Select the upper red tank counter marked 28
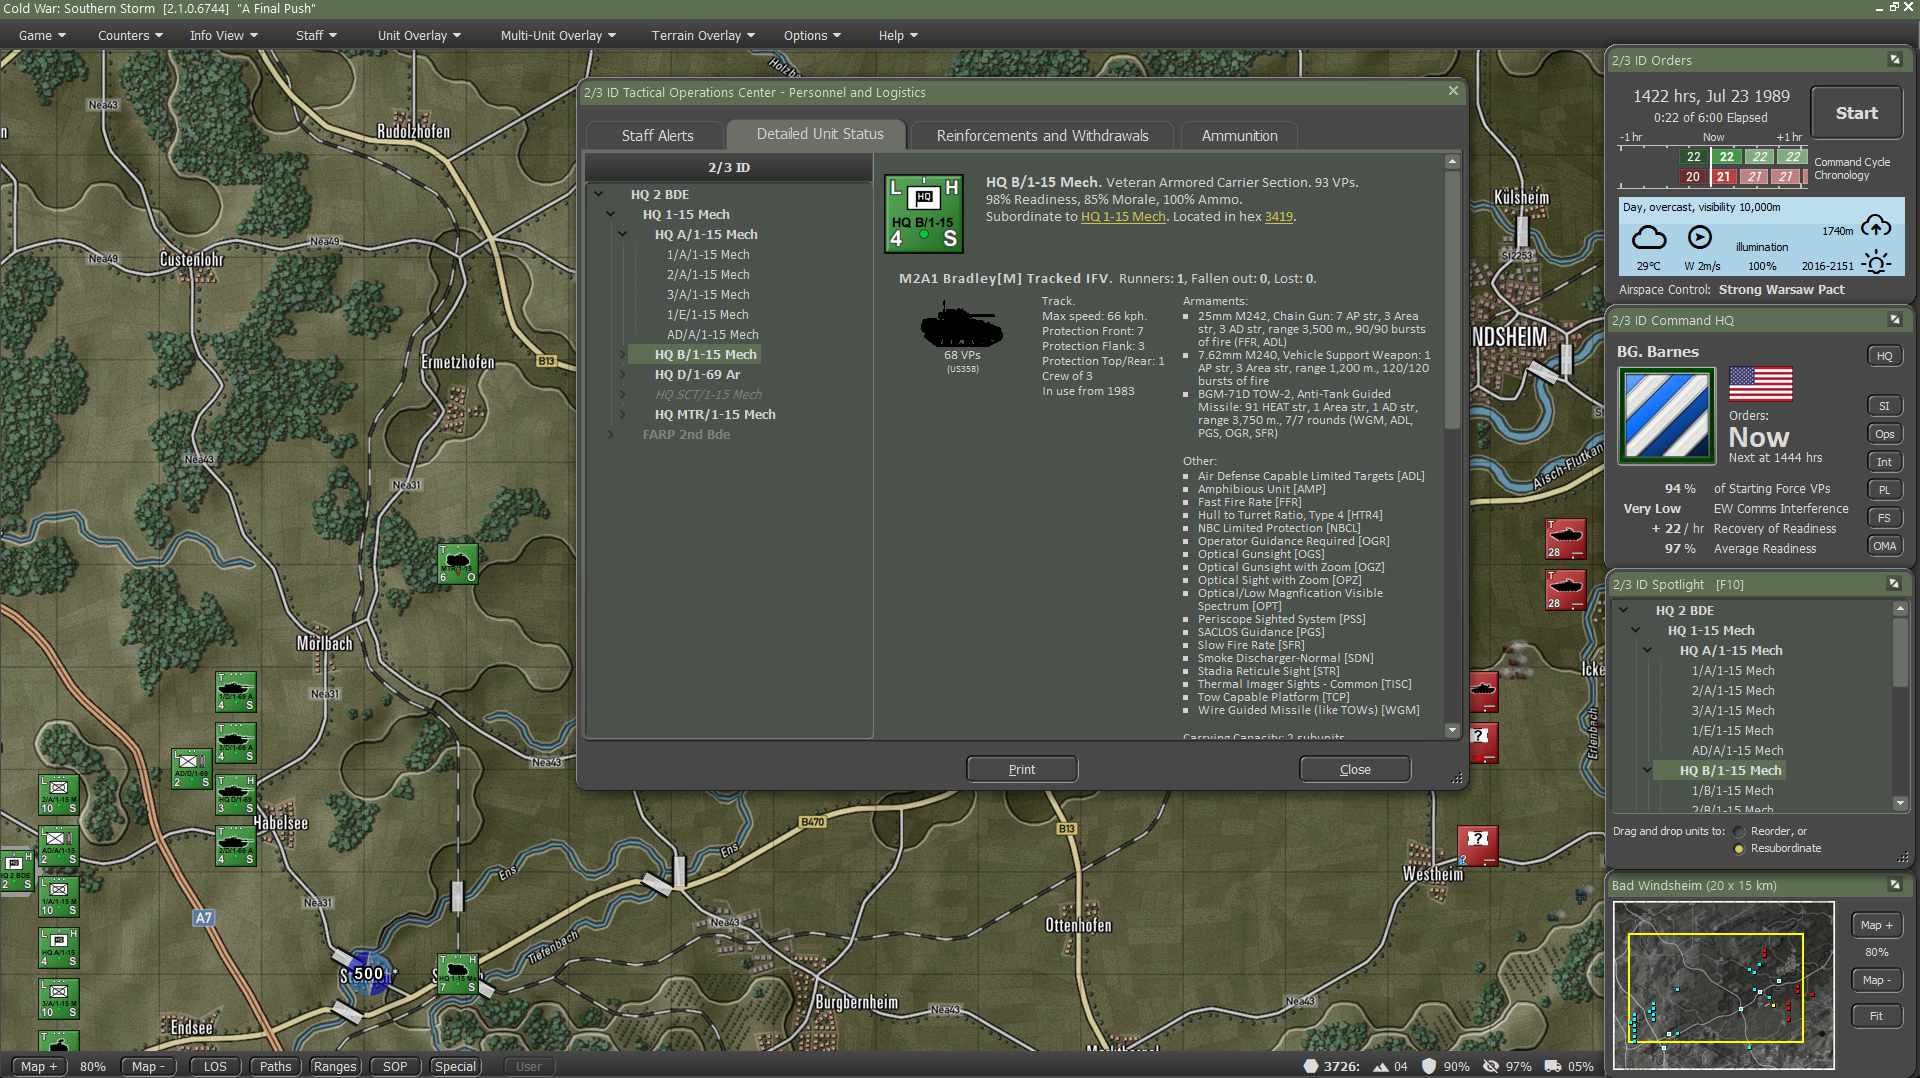This screenshot has height=1078, width=1920. pyautogui.click(x=1565, y=539)
